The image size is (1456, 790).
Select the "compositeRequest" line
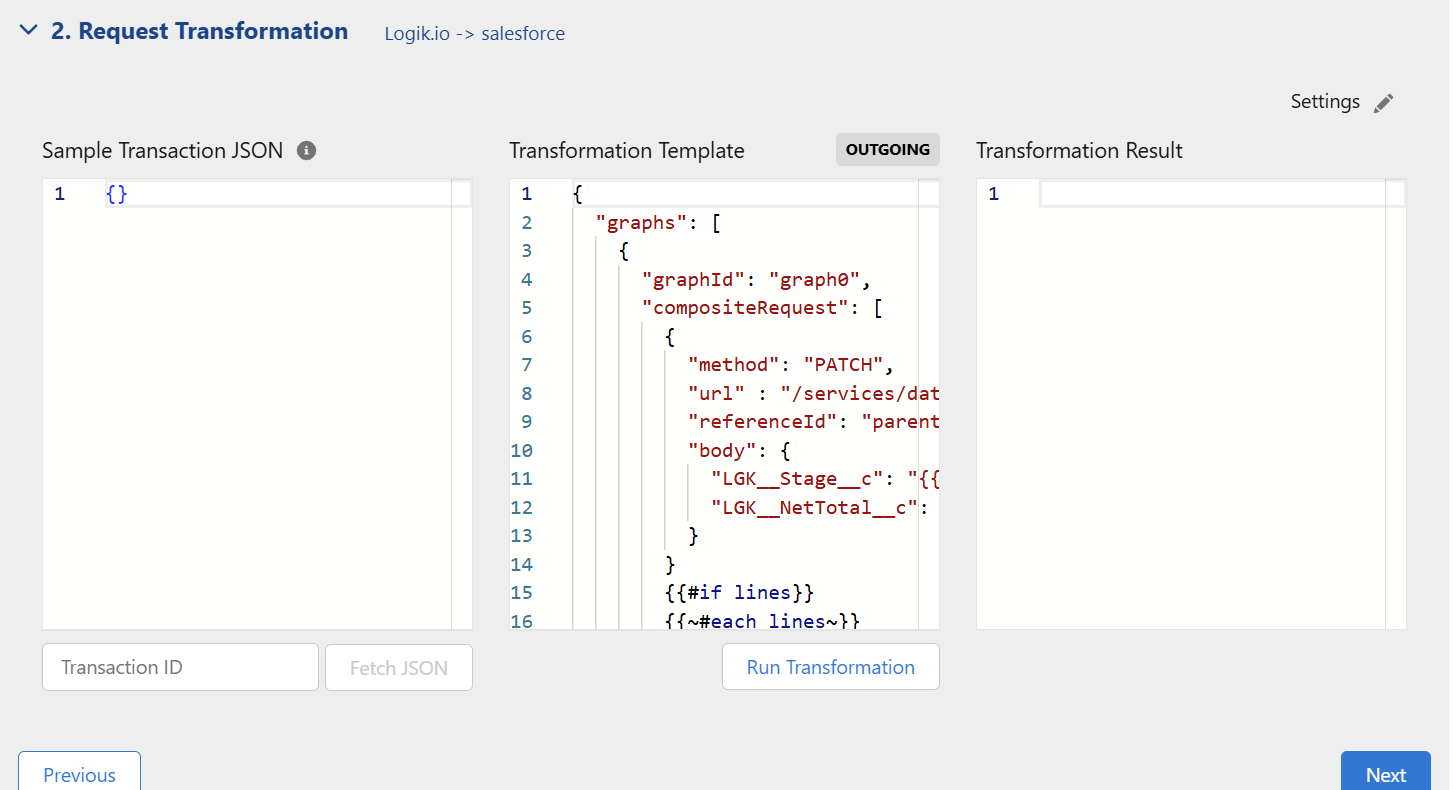pyautogui.click(x=763, y=308)
